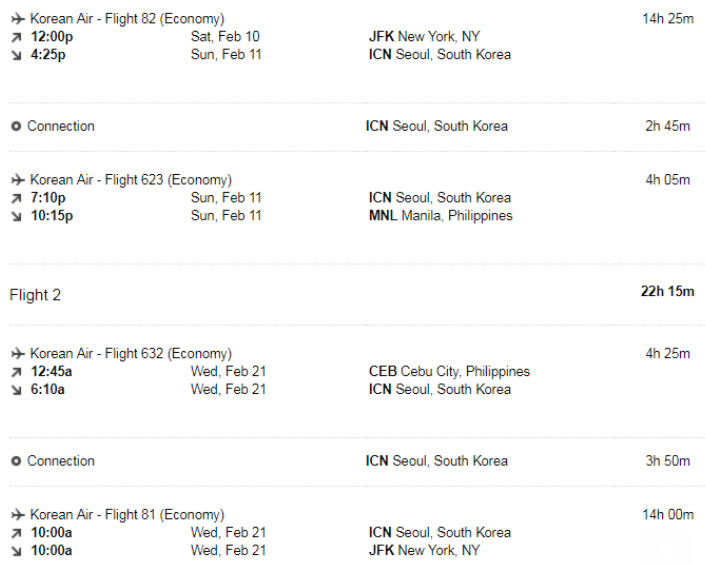Click the connection circle icon for 3h 50m layover

pyautogui.click(x=16, y=462)
